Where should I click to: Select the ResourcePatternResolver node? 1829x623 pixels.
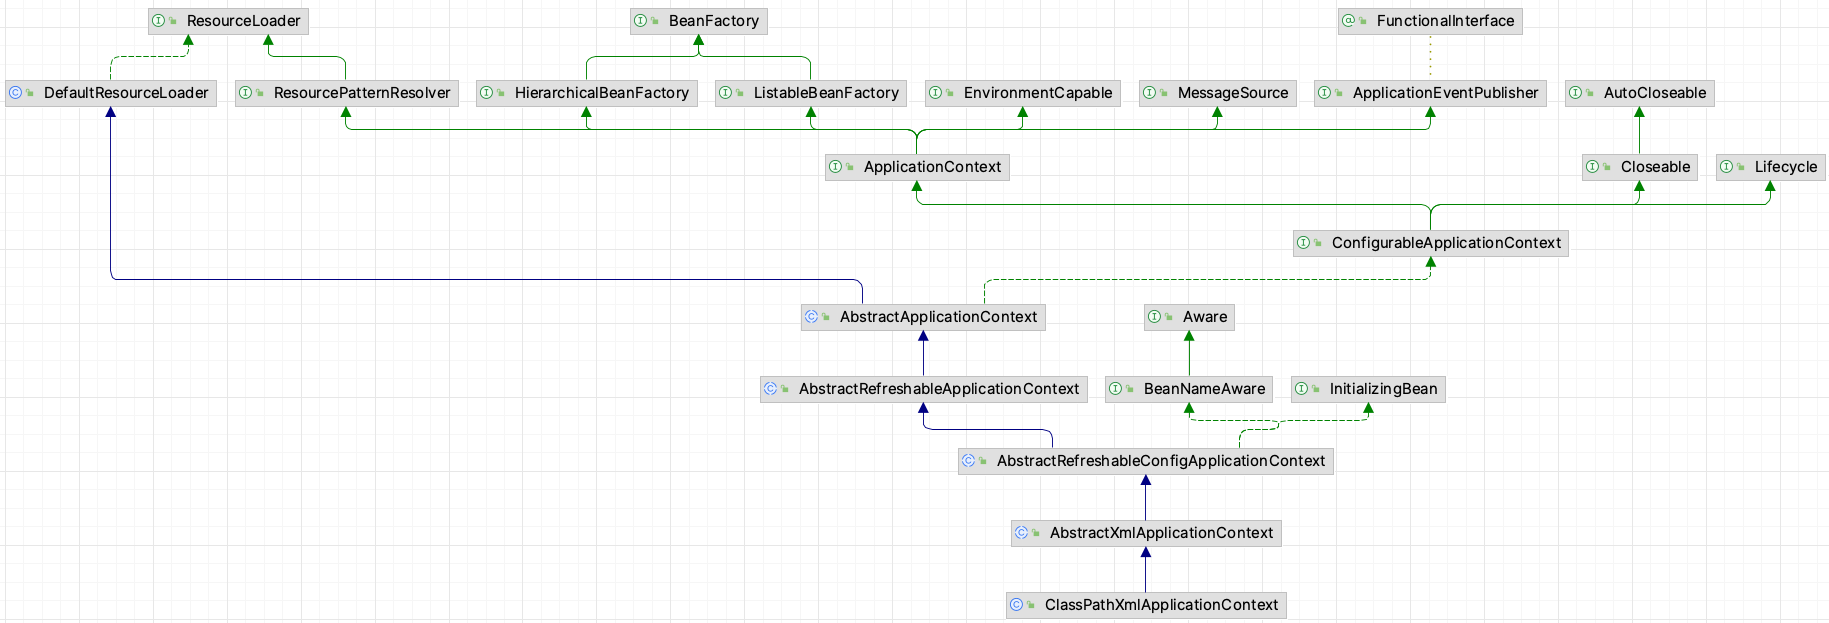pyautogui.click(x=361, y=93)
